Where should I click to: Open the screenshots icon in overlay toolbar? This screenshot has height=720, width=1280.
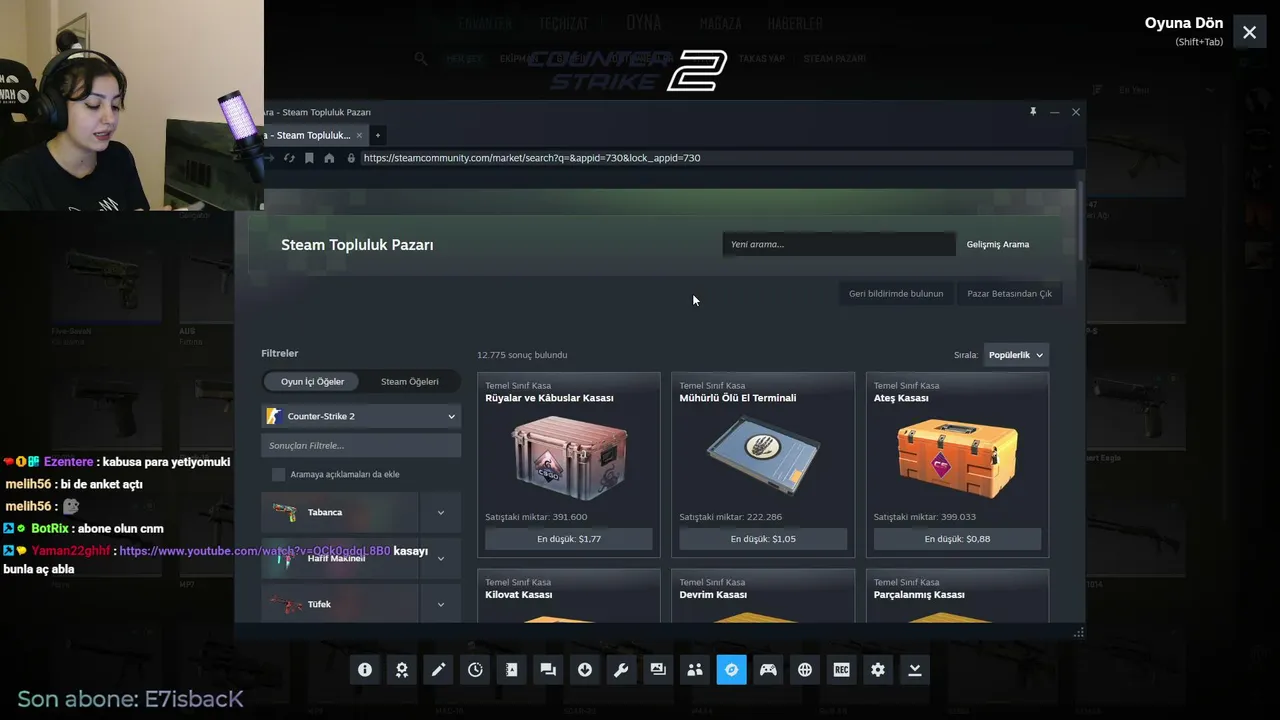click(x=658, y=670)
